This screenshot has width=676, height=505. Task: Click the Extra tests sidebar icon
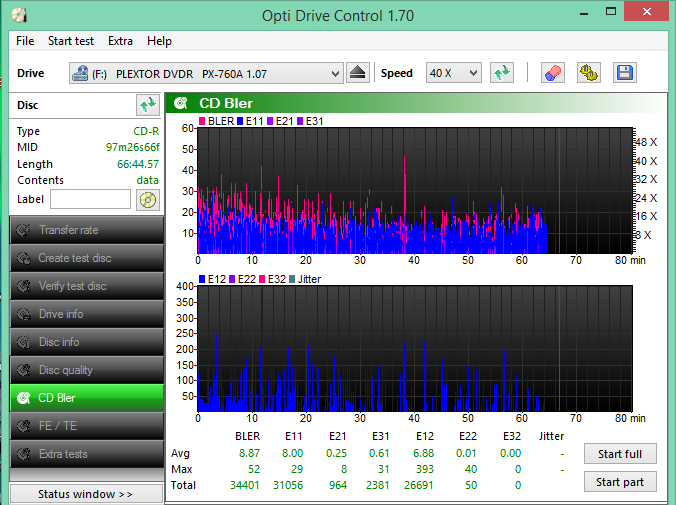23,454
